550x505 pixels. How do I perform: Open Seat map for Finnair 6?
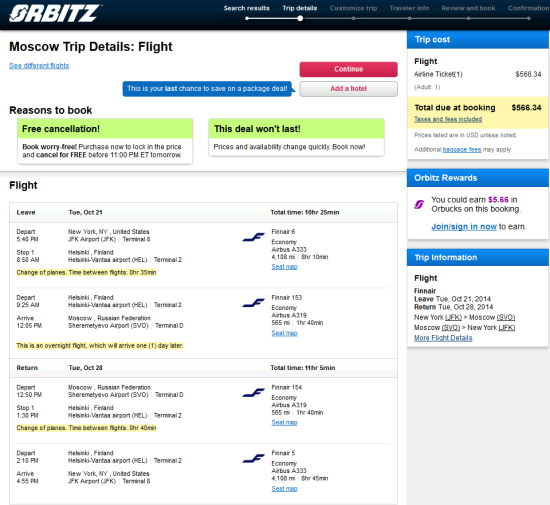click(x=284, y=267)
